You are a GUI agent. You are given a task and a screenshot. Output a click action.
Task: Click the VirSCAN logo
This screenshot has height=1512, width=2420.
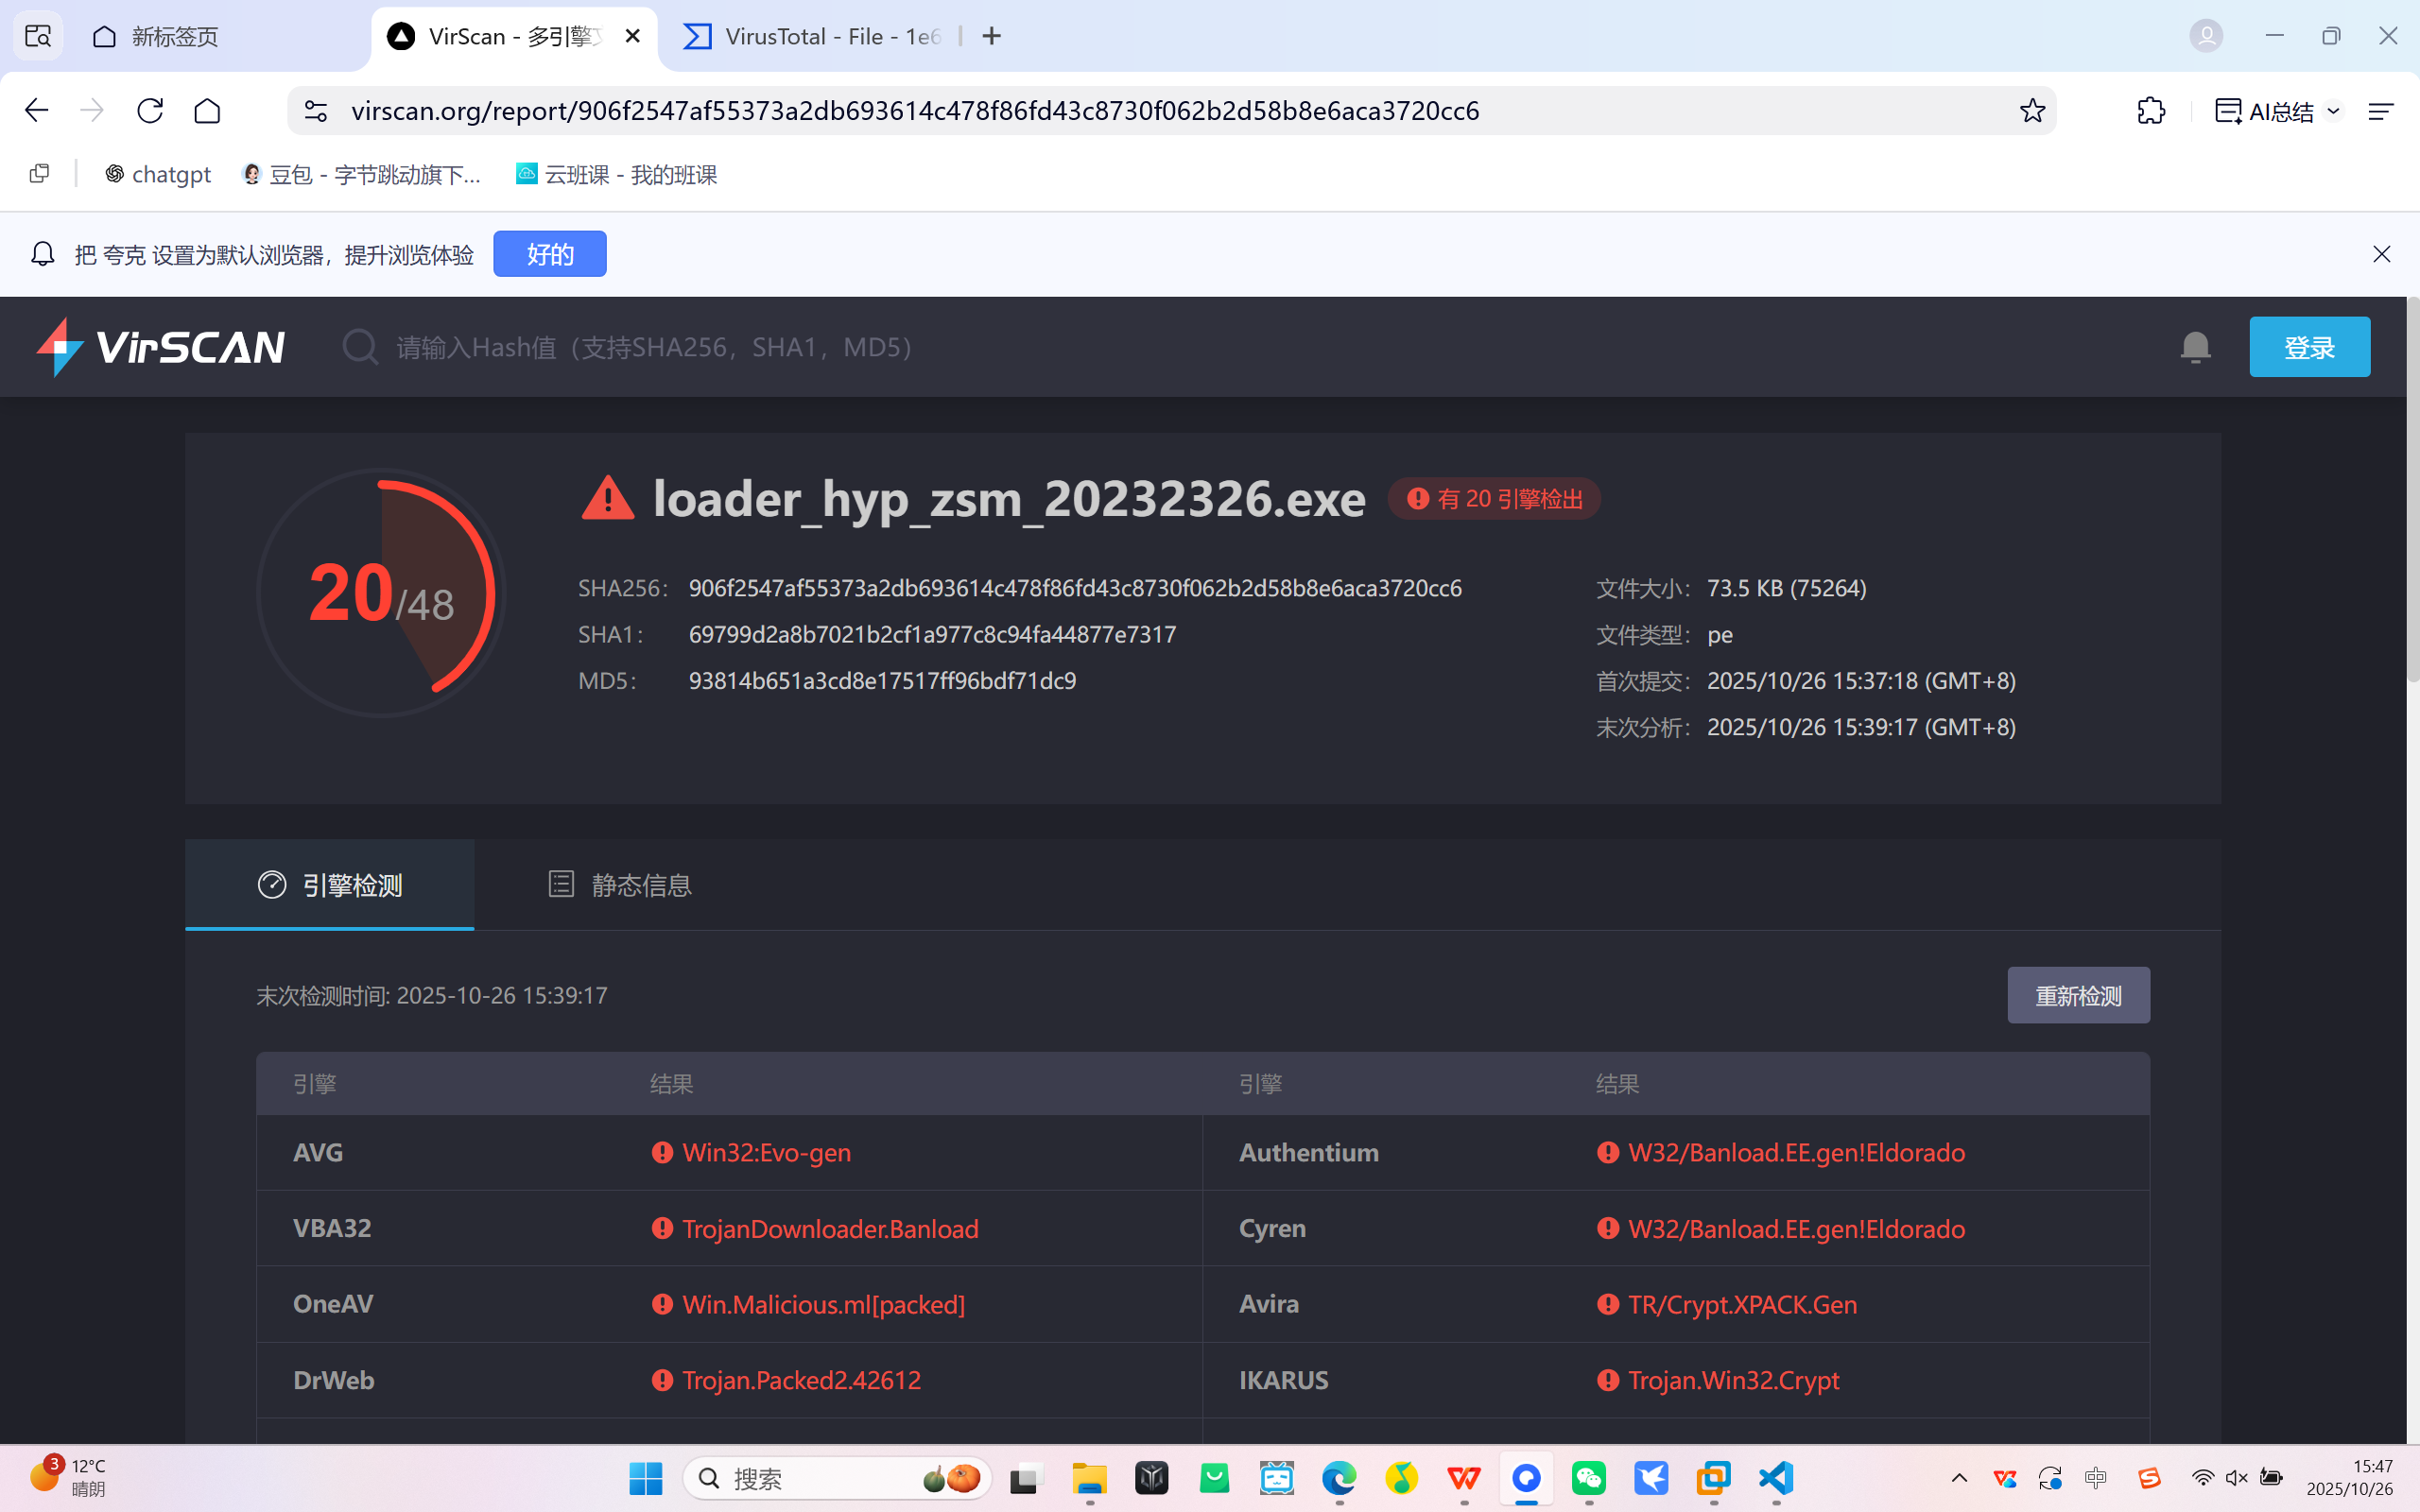click(x=160, y=347)
